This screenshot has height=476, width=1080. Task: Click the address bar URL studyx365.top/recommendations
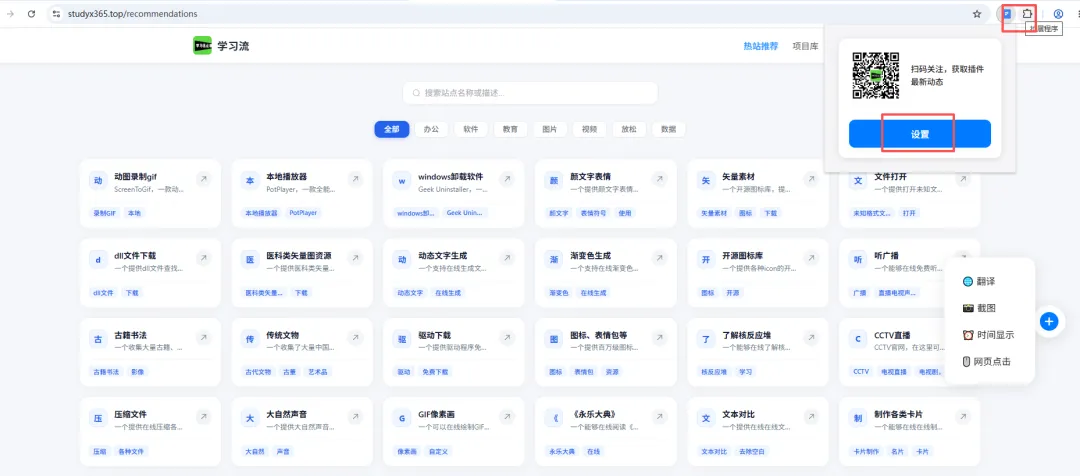point(132,14)
